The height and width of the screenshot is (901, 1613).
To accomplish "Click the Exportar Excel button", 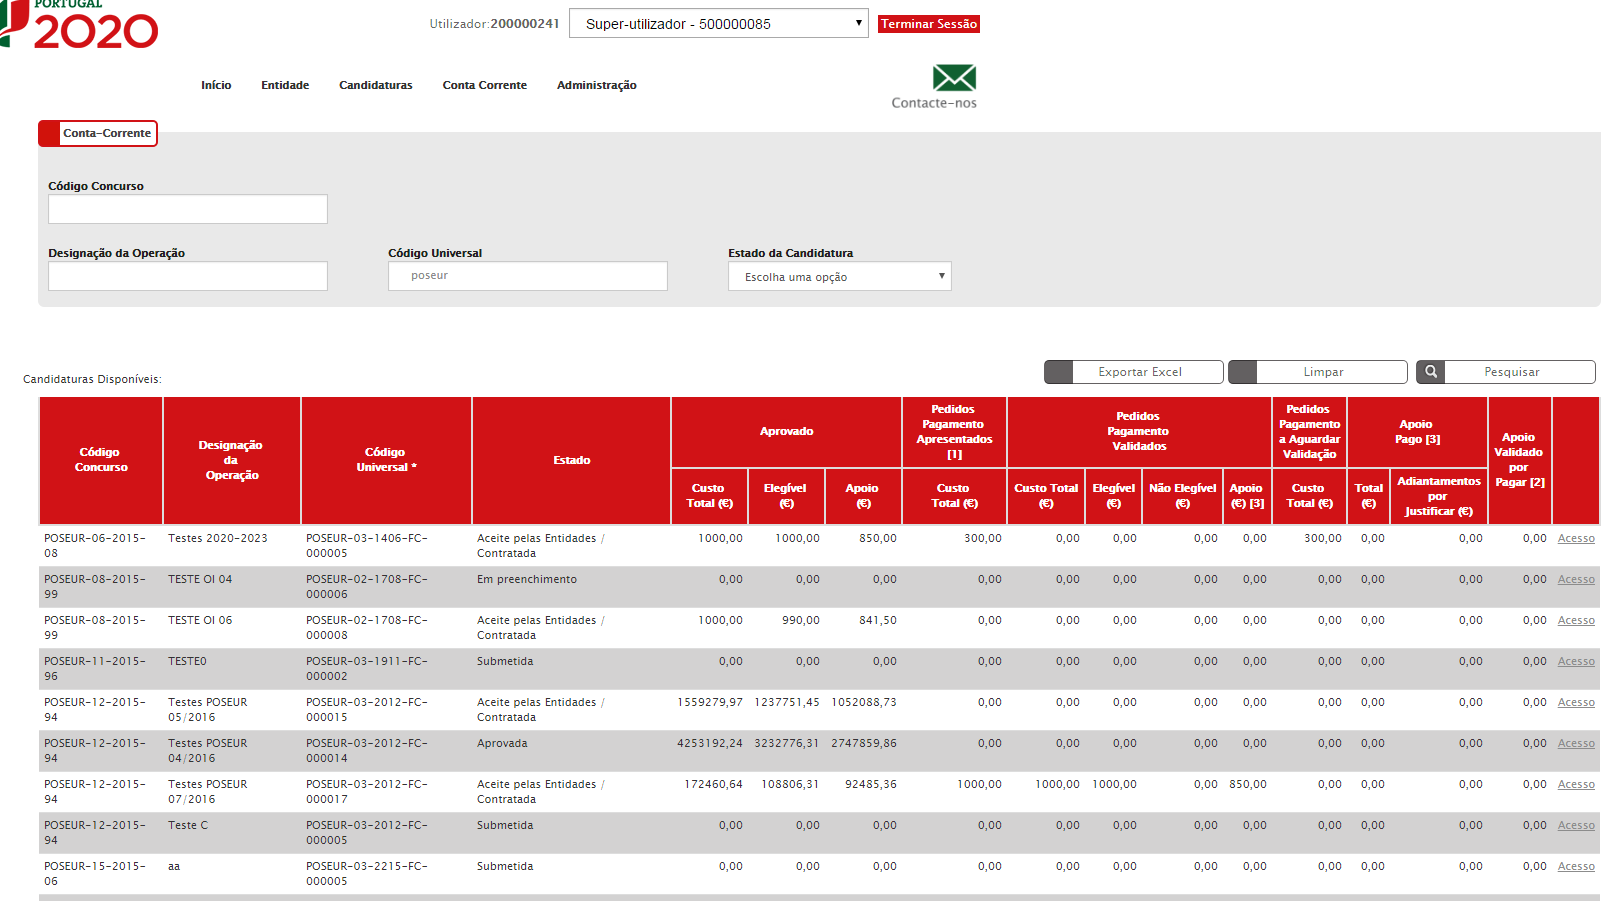I will (1133, 372).
